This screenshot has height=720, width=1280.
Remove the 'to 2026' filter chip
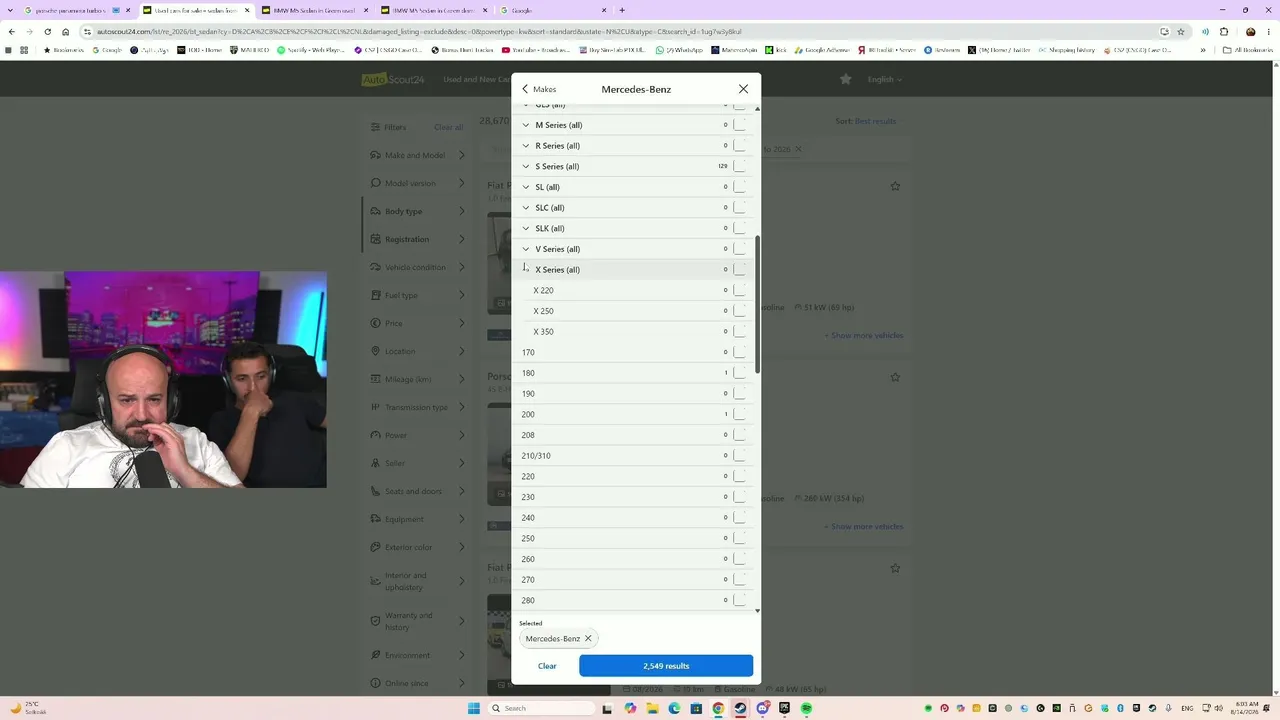pyautogui.click(x=798, y=149)
